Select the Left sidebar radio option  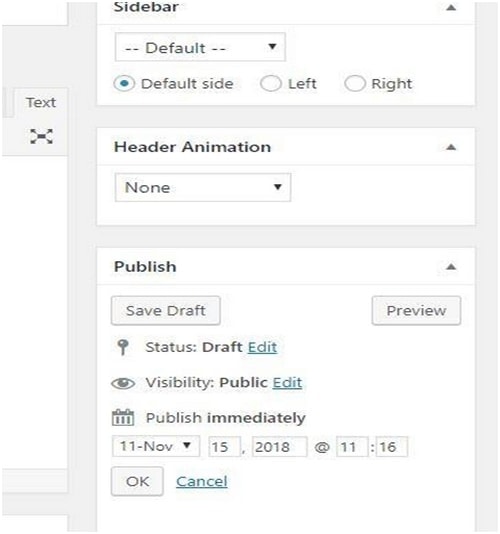(x=270, y=83)
